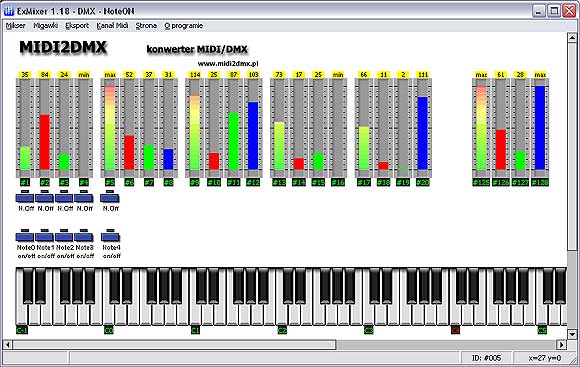Click the horizontal scrollbar left arrow
580x367 pixels.
pyautogui.click(x=8, y=345)
